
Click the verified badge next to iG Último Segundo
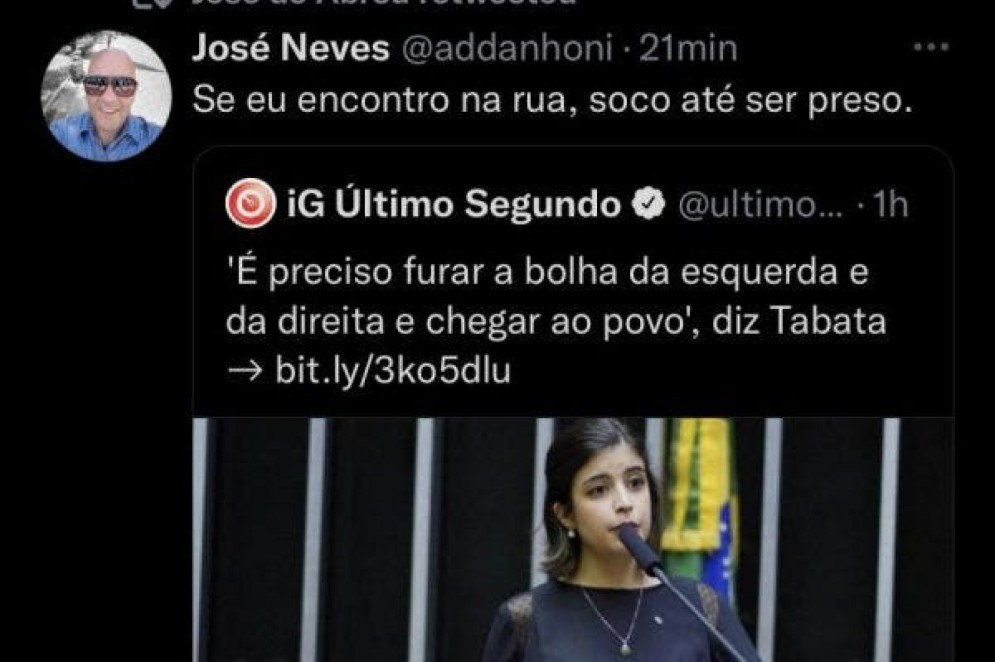click(x=649, y=204)
